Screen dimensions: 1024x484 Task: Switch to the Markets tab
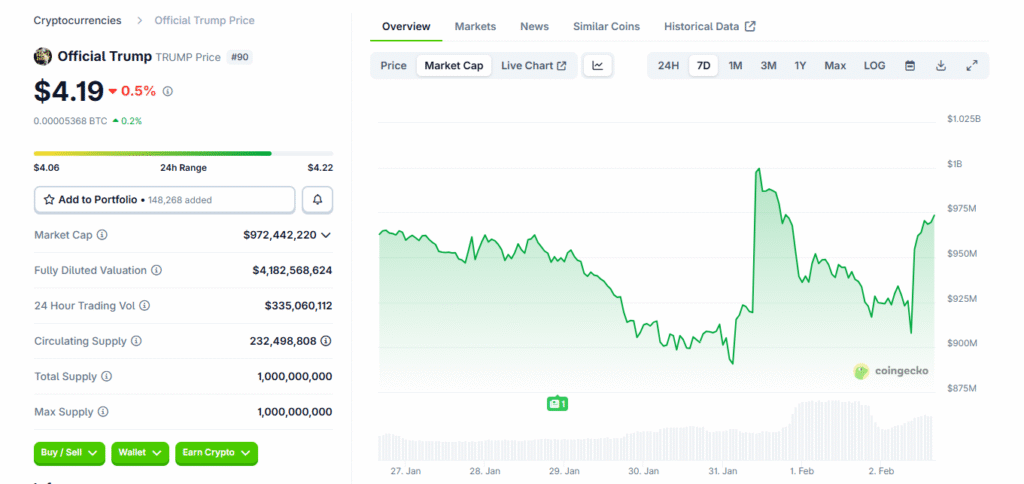[x=475, y=26]
